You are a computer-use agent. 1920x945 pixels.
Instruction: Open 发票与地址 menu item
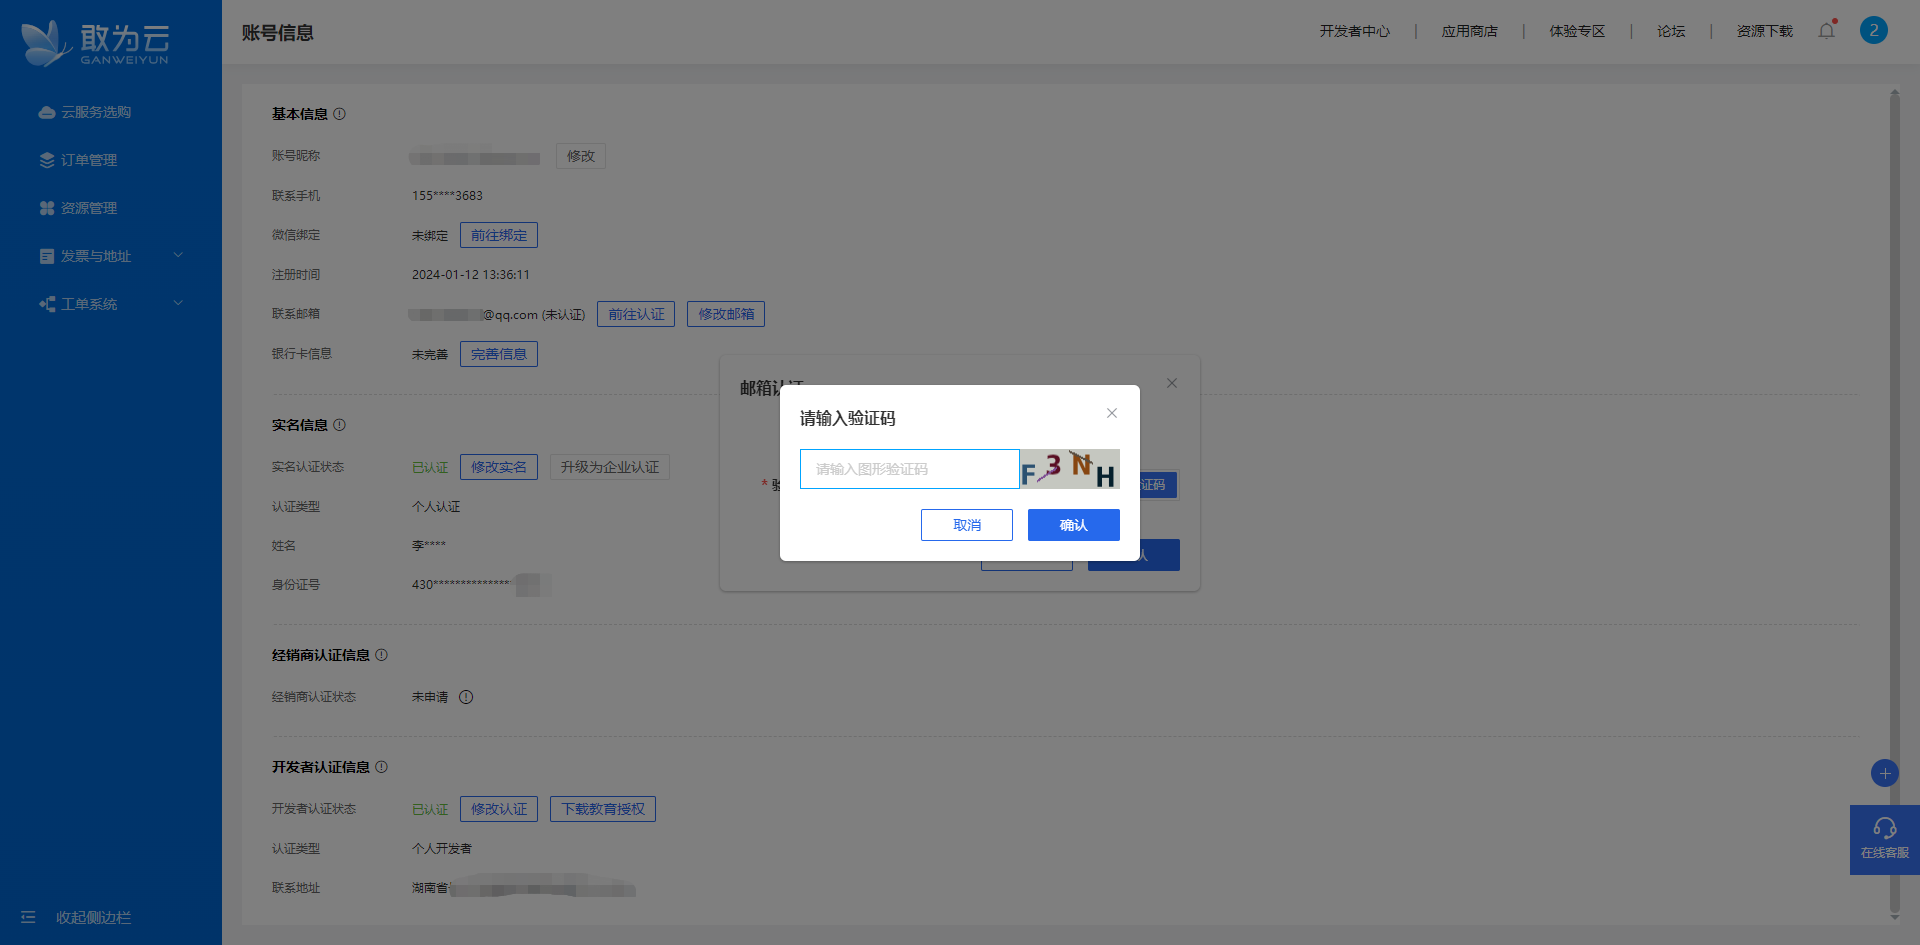(x=96, y=256)
